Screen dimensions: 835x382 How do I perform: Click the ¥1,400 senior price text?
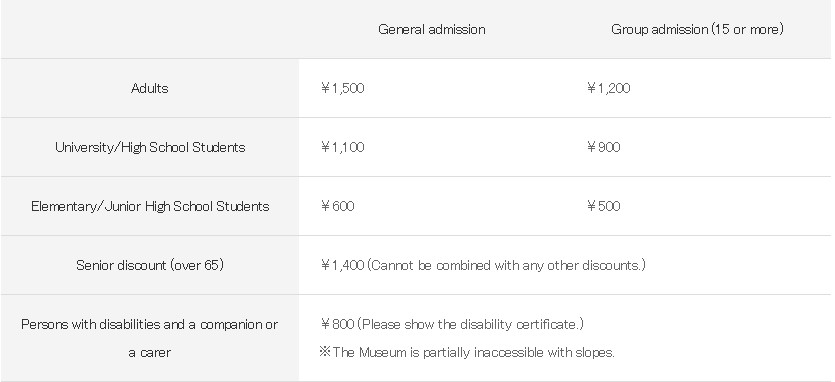point(342,265)
